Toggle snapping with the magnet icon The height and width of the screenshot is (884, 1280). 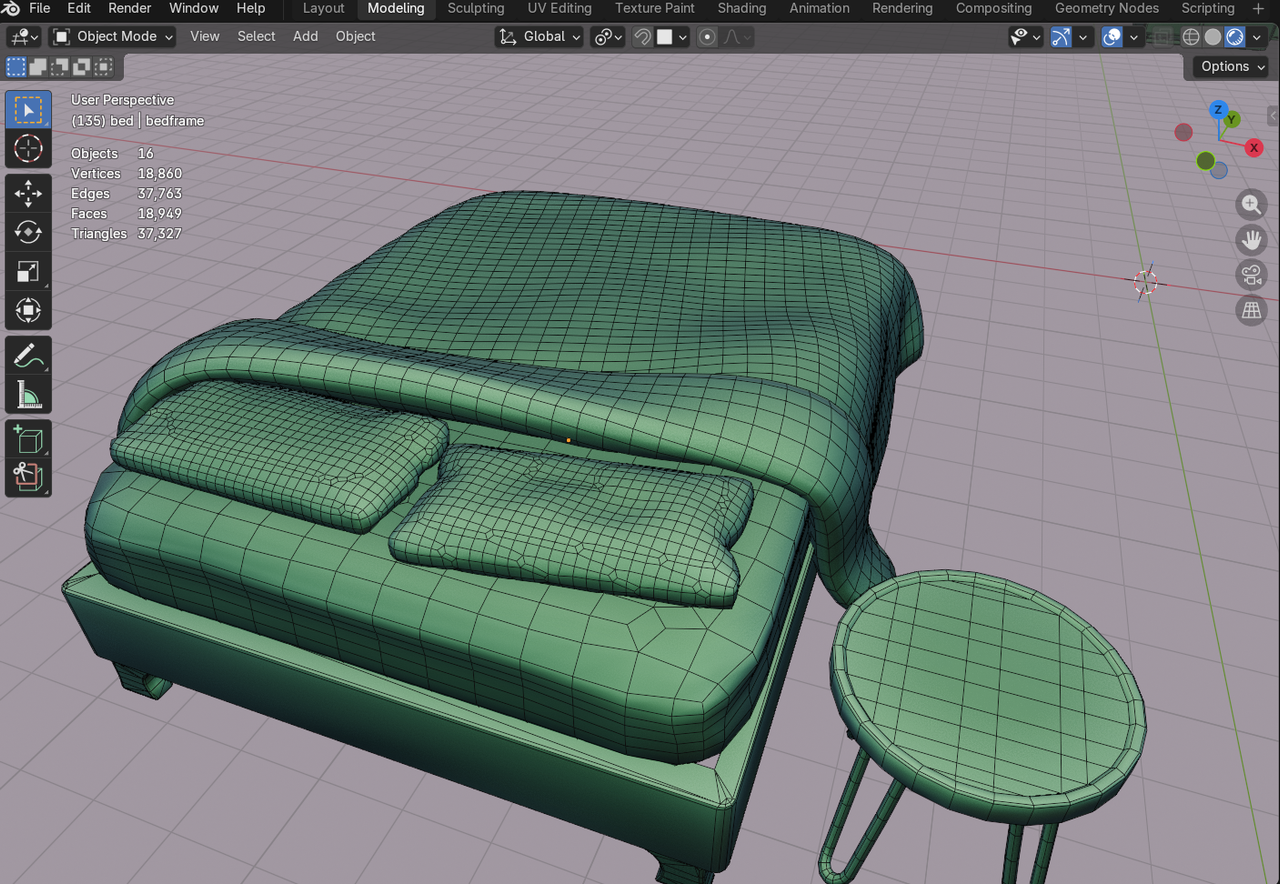click(x=641, y=37)
